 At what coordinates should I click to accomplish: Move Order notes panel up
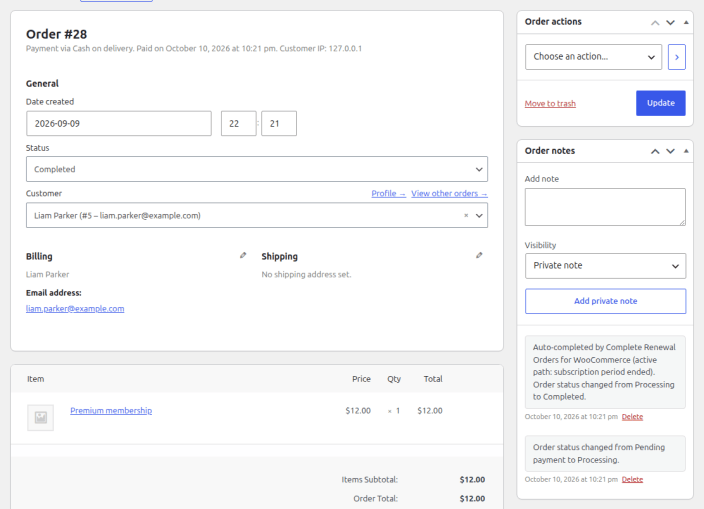pyautogui.click(x=655, y=151)
